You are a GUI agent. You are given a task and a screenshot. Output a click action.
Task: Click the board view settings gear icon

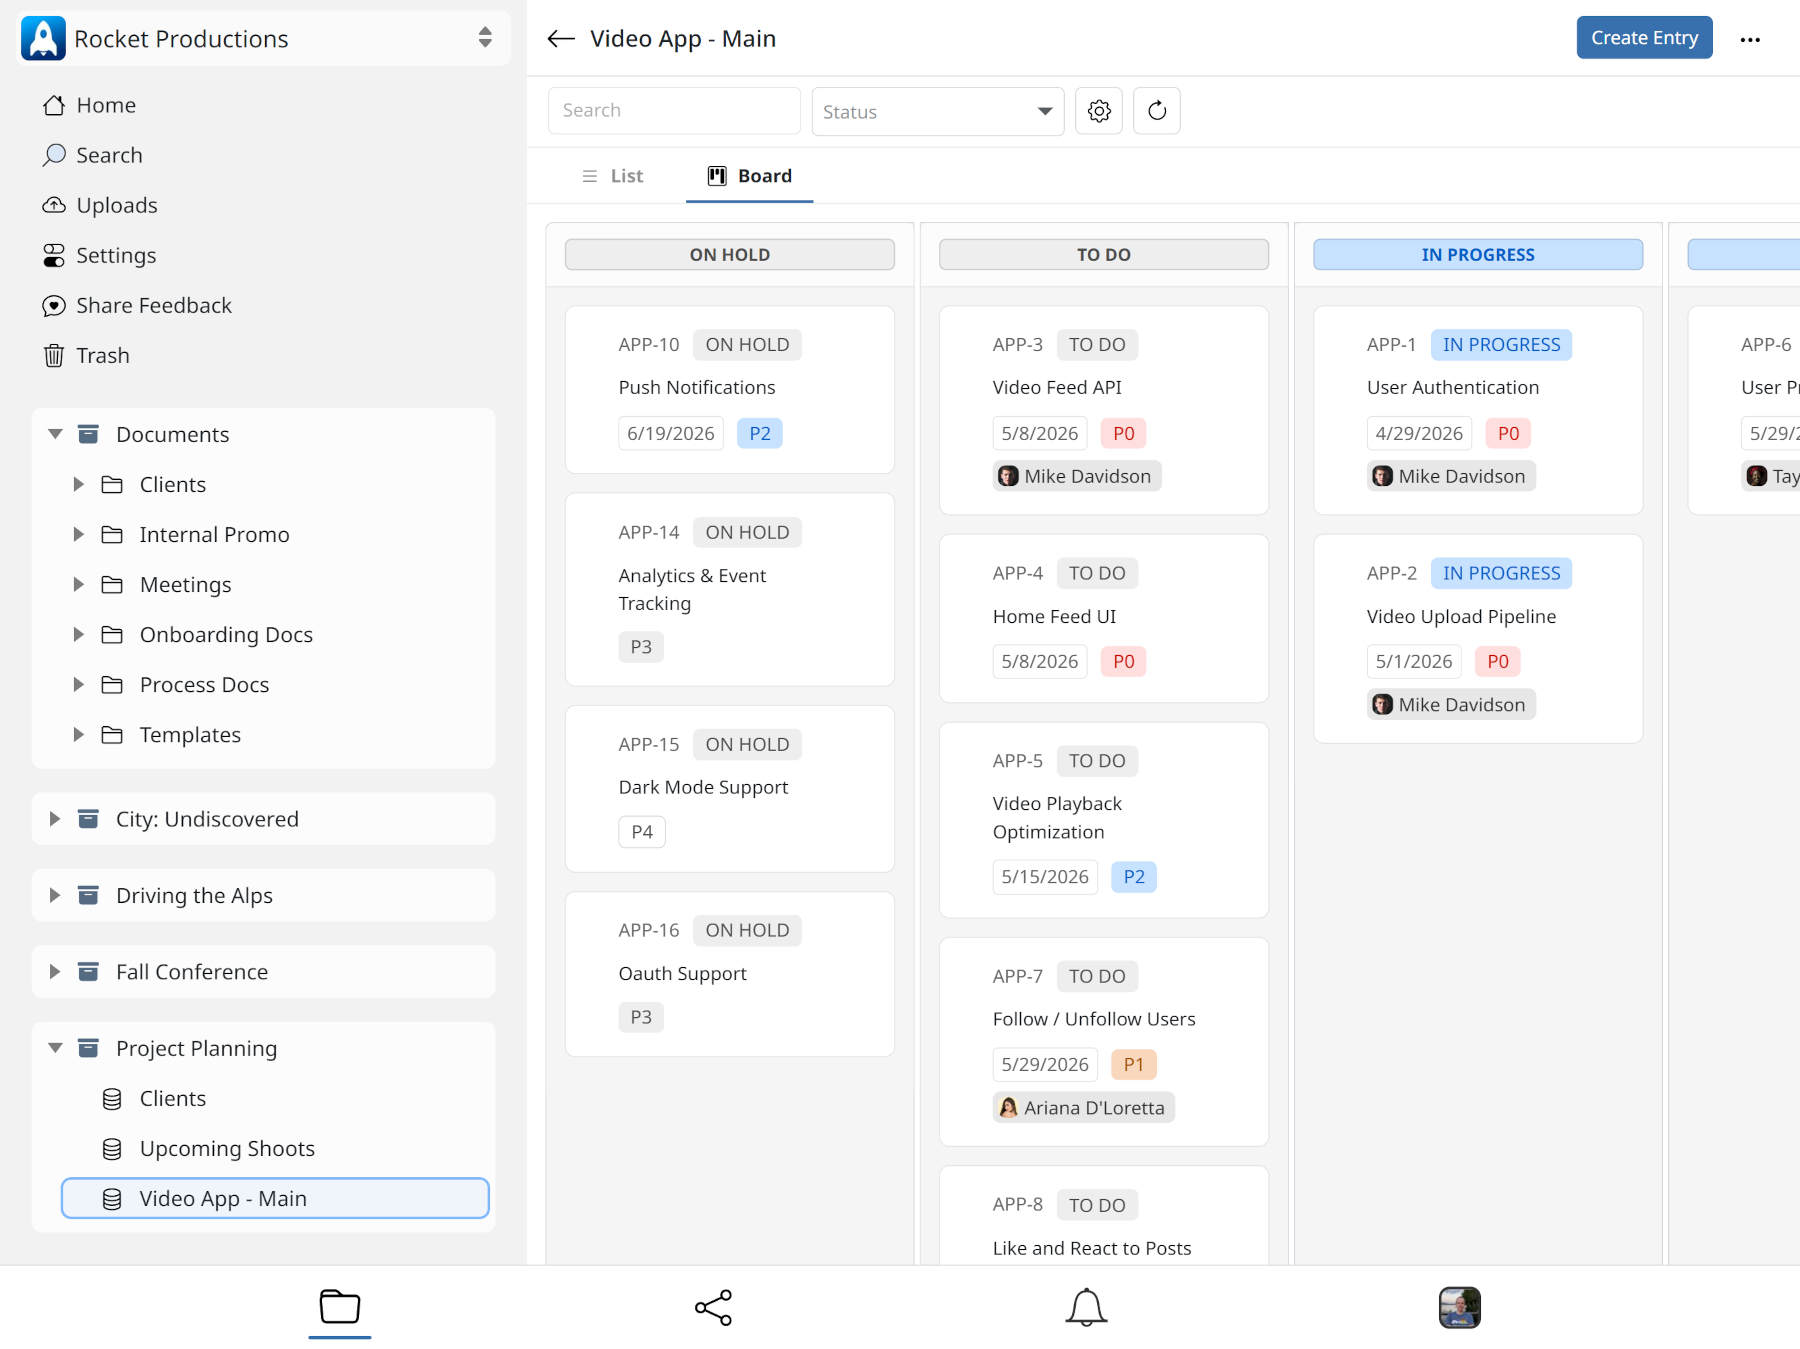pyautogui.click(x=1098, y=111)
